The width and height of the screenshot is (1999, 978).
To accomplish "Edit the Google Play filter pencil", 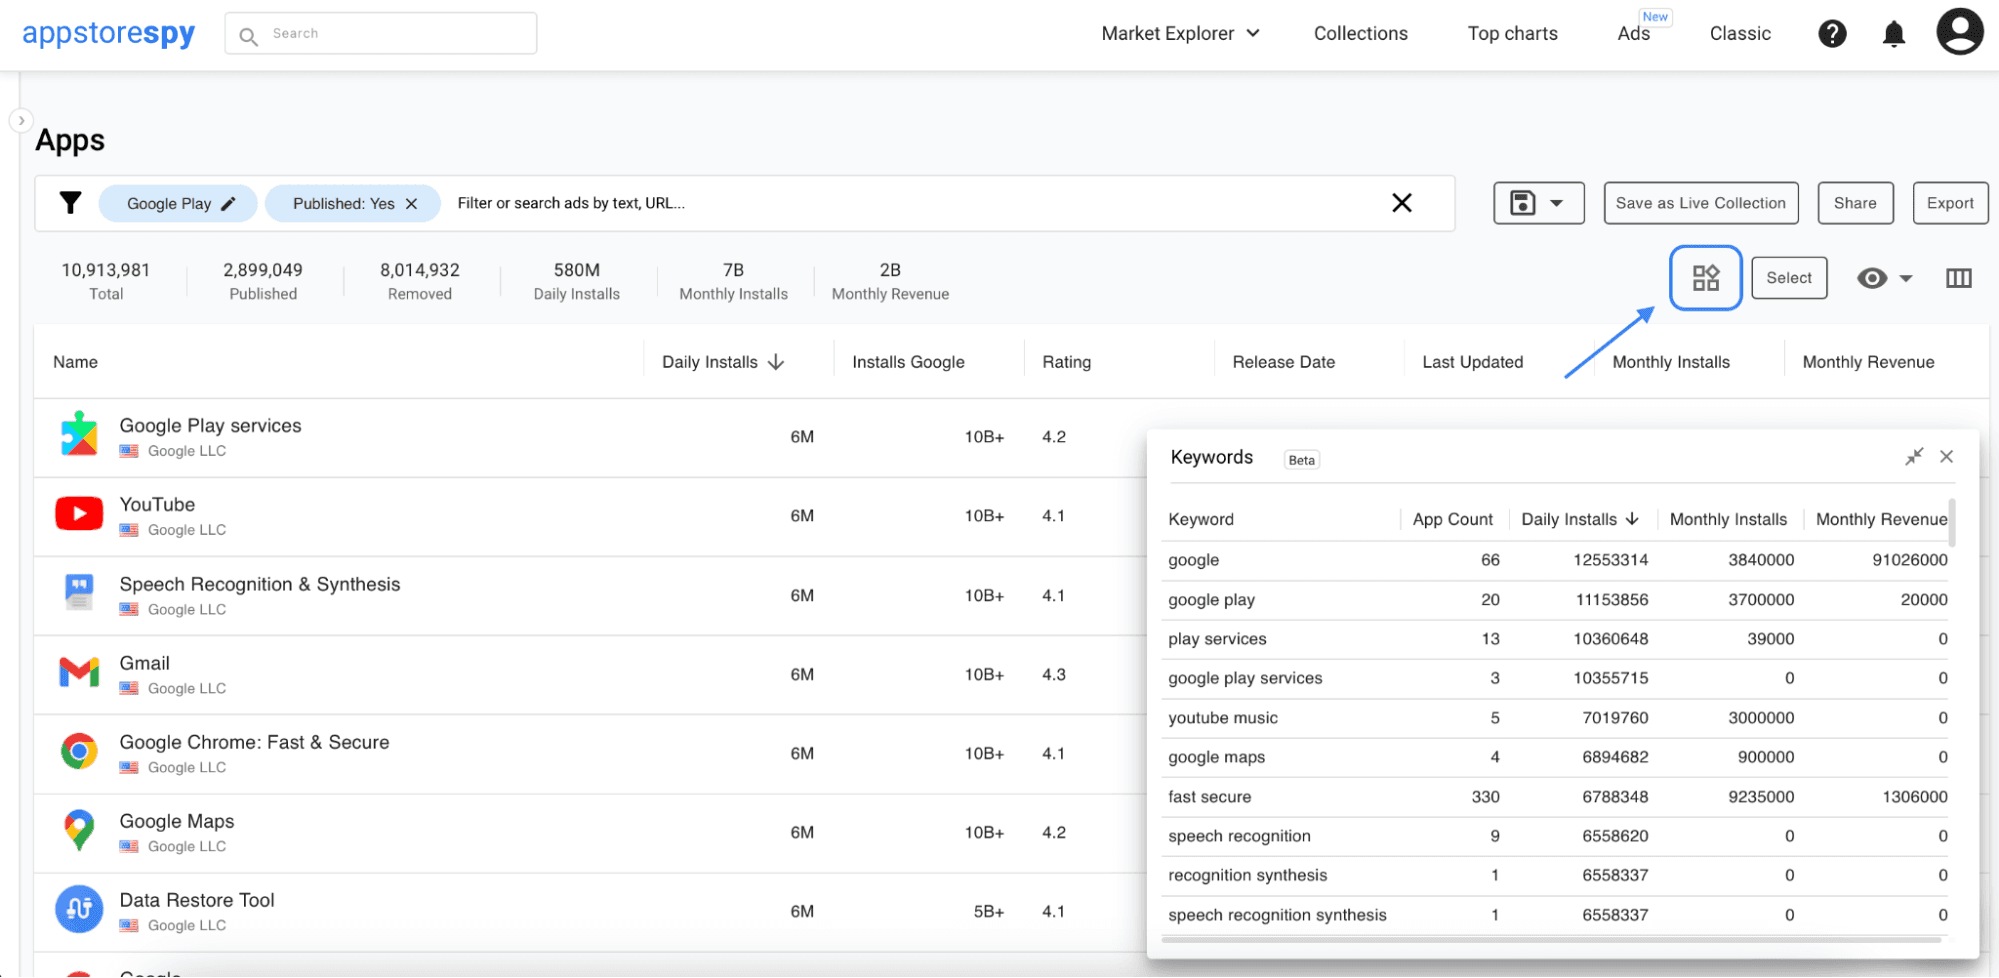I will click(229, 204).
